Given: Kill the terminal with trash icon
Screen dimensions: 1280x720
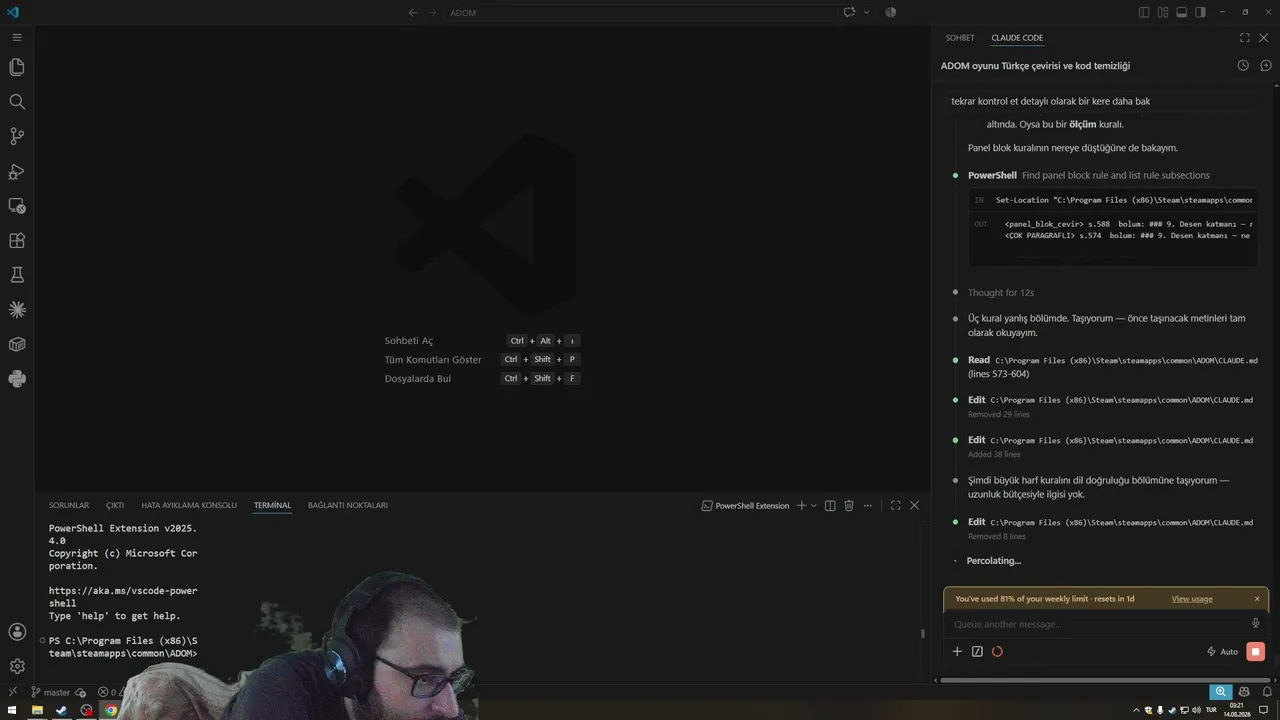Looking at the screenshot, I should [849, 506].
